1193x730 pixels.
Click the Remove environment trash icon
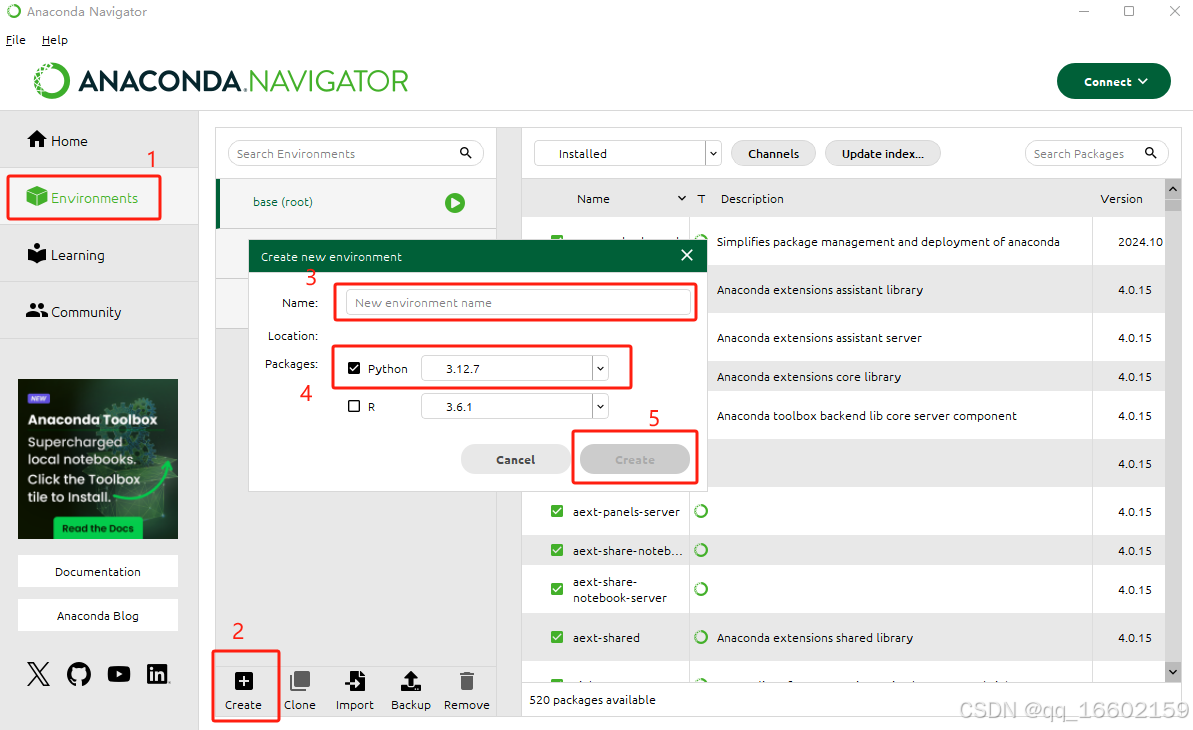(x=467, y=681)
